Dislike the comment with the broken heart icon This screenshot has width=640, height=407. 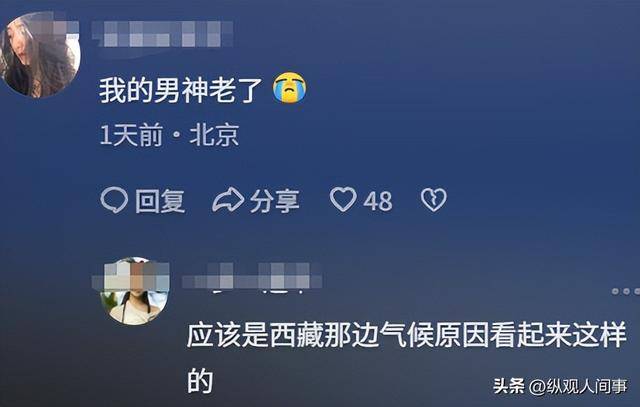pos(433,200)
